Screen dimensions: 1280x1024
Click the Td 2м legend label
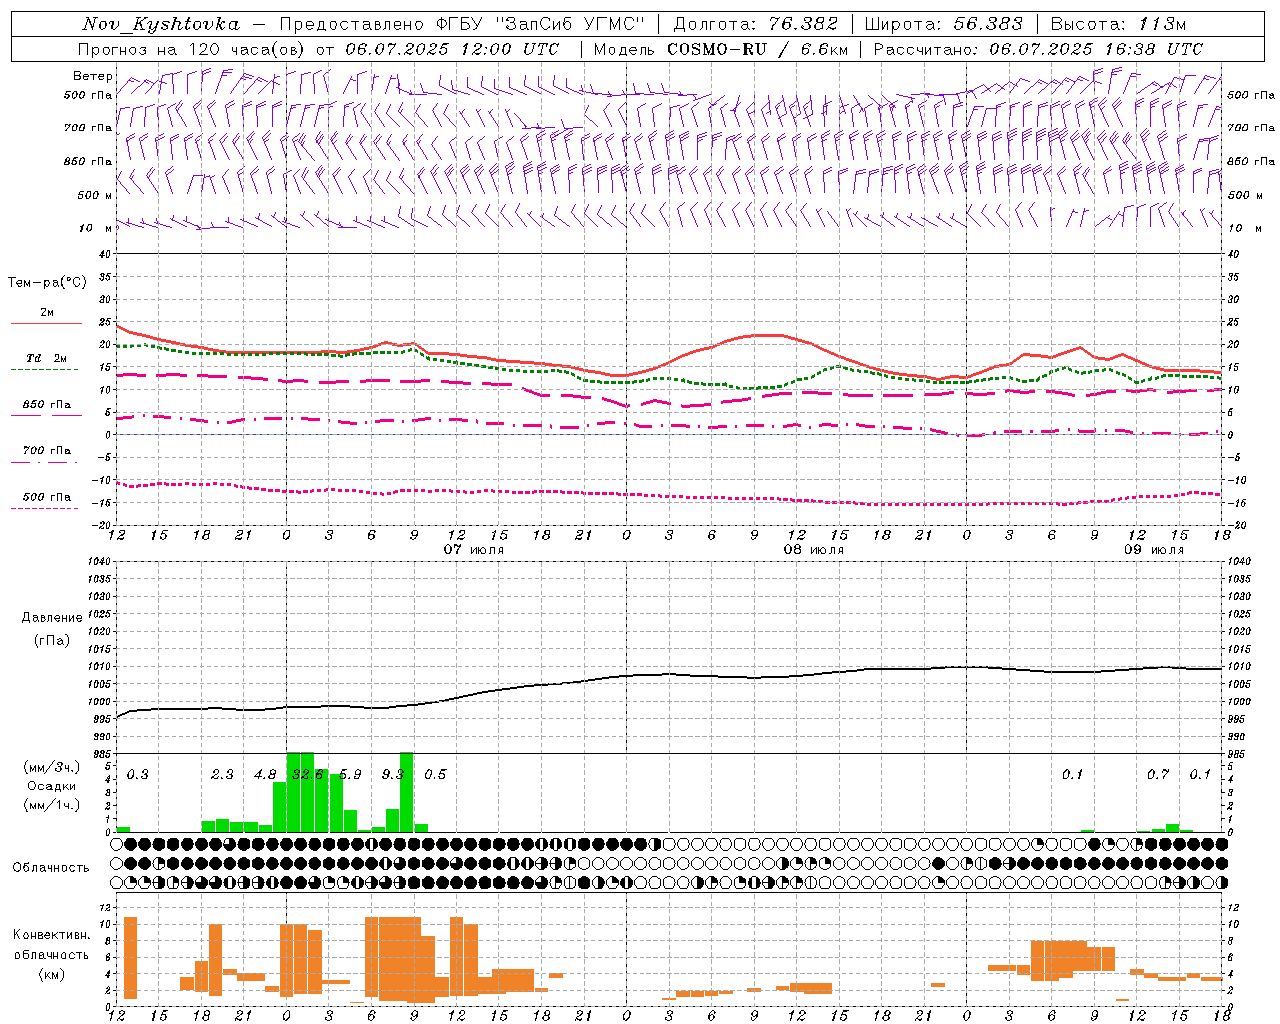[46, 358]
